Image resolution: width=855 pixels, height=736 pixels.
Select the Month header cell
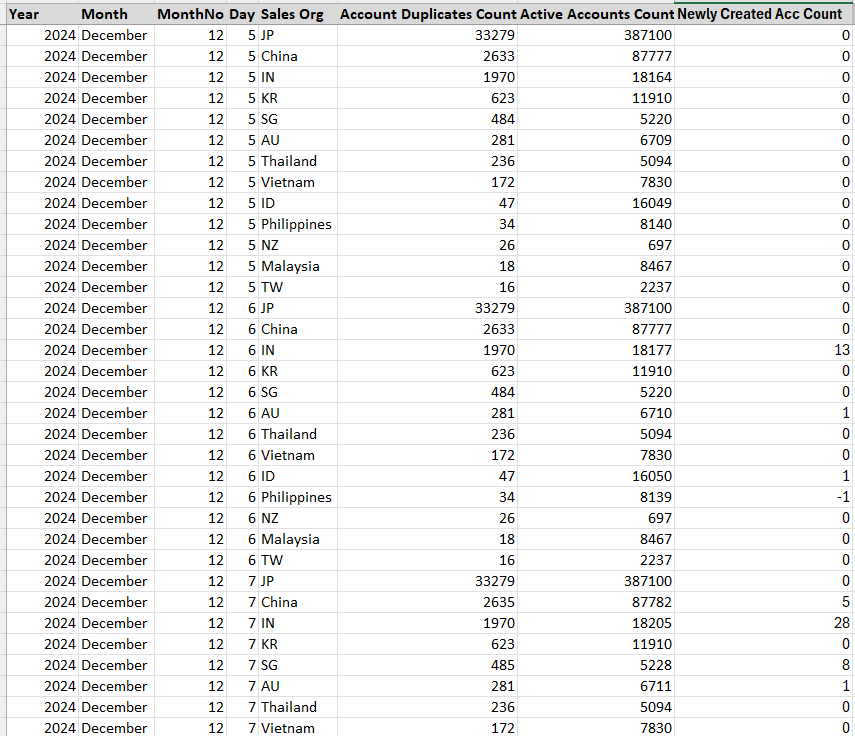coord(117,14)
